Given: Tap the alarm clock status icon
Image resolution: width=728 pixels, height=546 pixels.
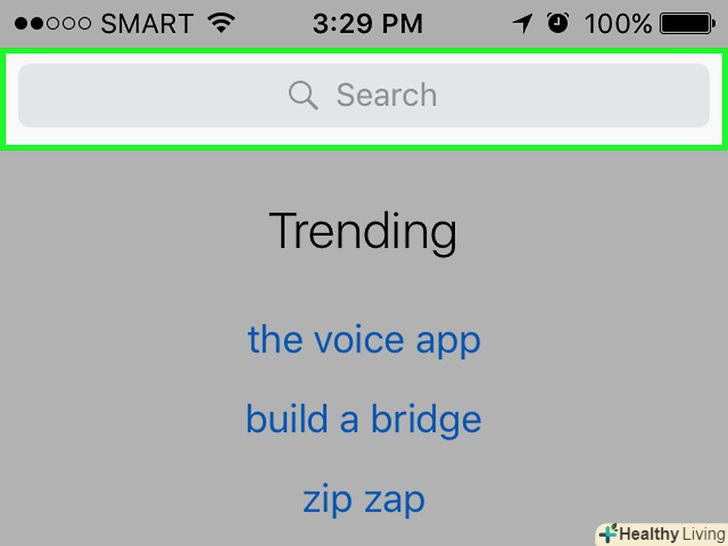Looking at the screenshot, I should (557, 23).
